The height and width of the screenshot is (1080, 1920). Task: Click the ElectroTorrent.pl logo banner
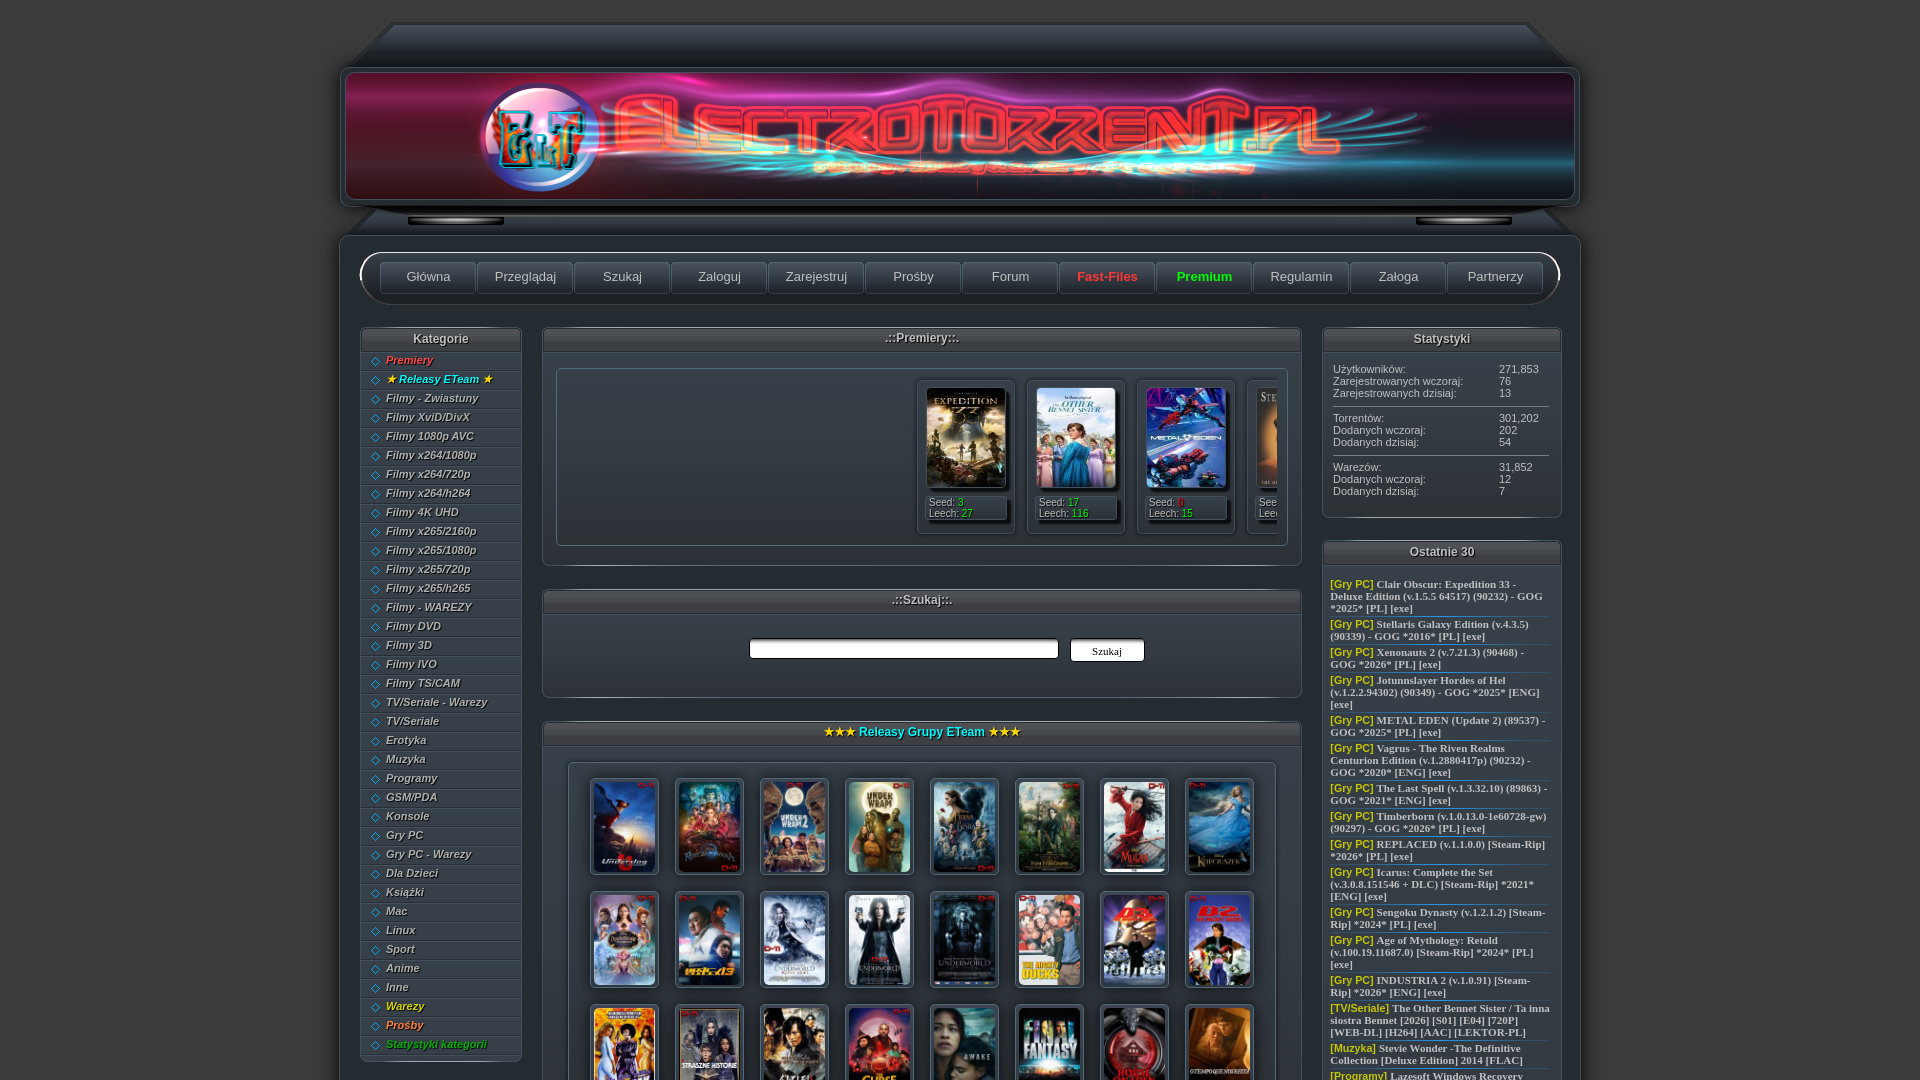click(x=960, y=136)
